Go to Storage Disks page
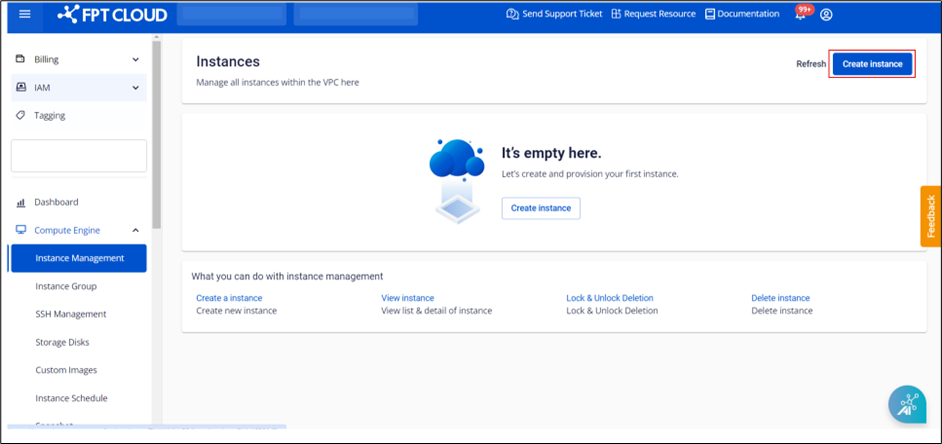942x444 pixels. [63, 342]
